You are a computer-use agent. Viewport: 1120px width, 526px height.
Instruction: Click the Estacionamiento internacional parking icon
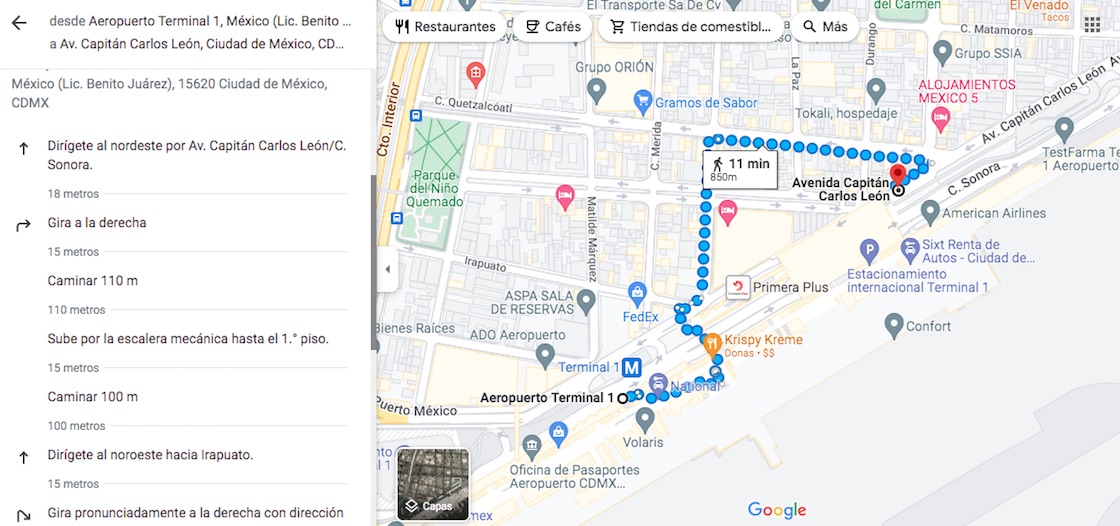pyautogui.click(x=869, y=251)
